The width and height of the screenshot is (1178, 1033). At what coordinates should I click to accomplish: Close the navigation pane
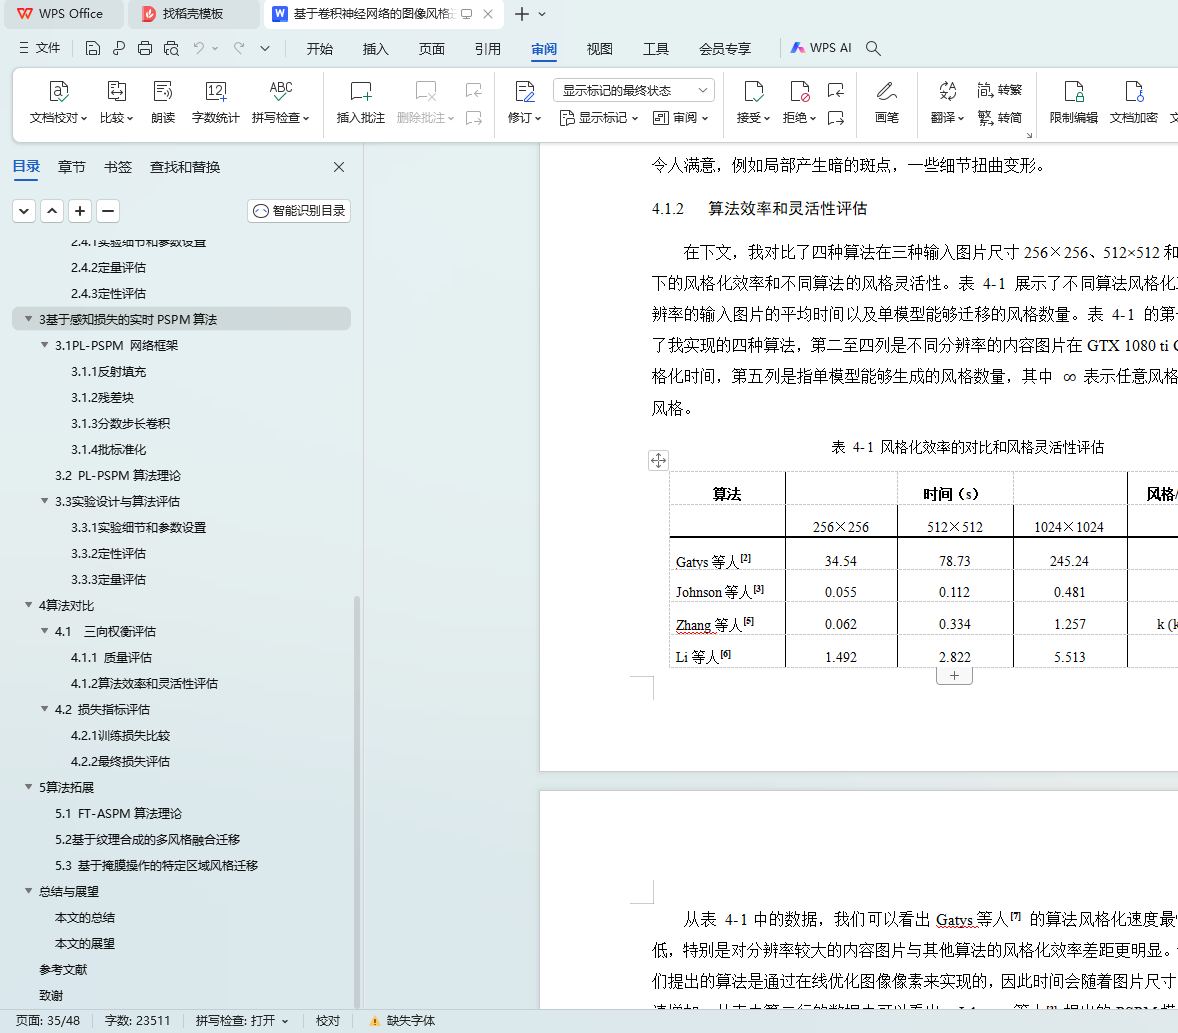pos(339,167)
